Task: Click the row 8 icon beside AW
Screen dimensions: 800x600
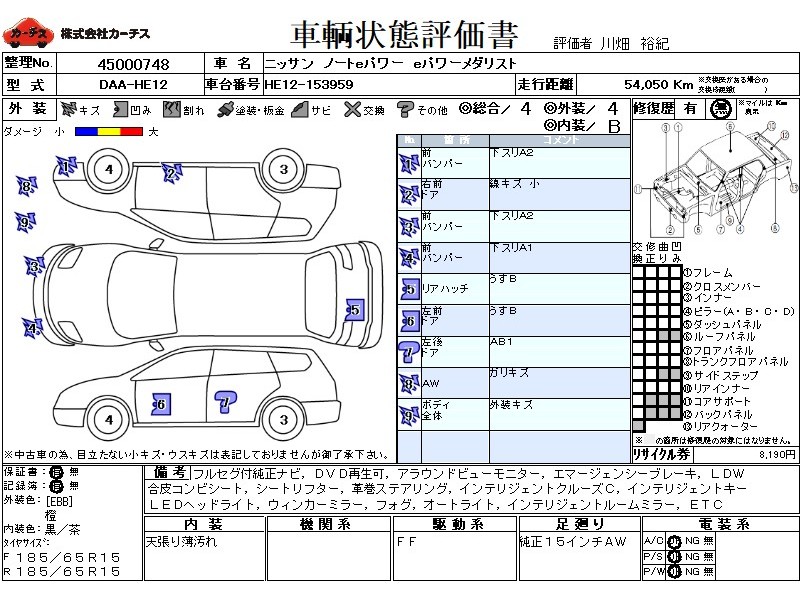Action: click(409, 384)
